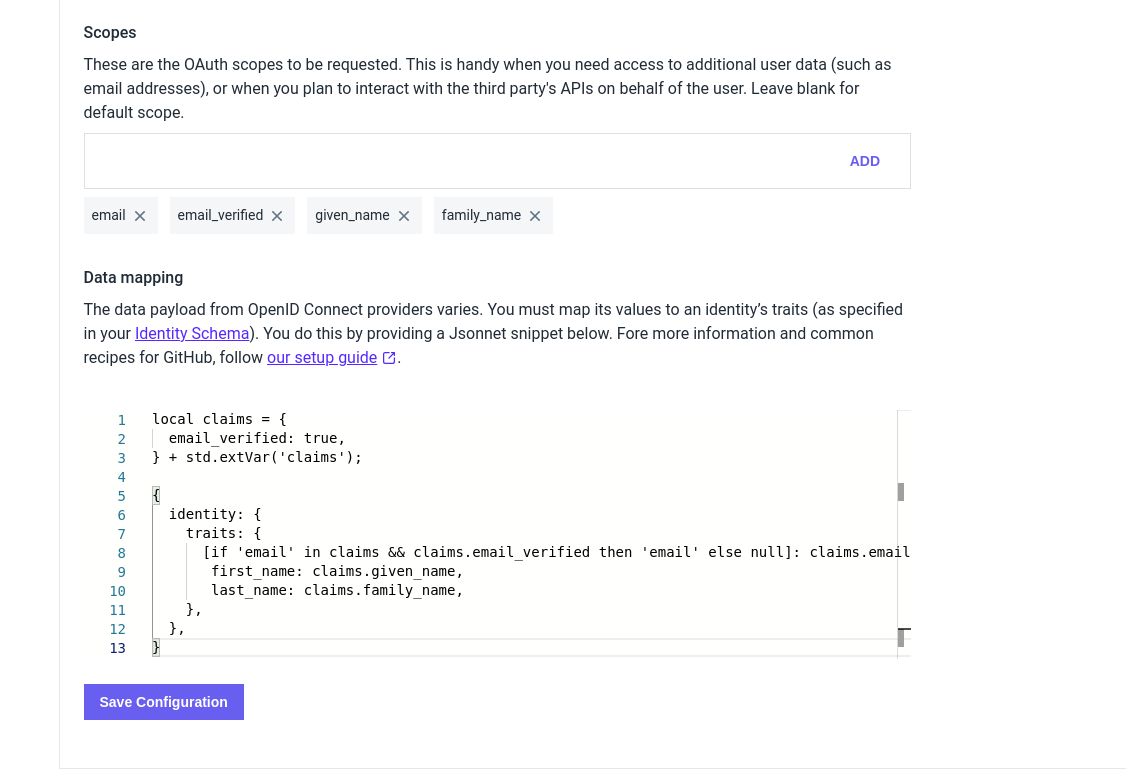Click line number 13 in the editor gutter
This screenshot has width=1126, height=778.
pos(118,648)
